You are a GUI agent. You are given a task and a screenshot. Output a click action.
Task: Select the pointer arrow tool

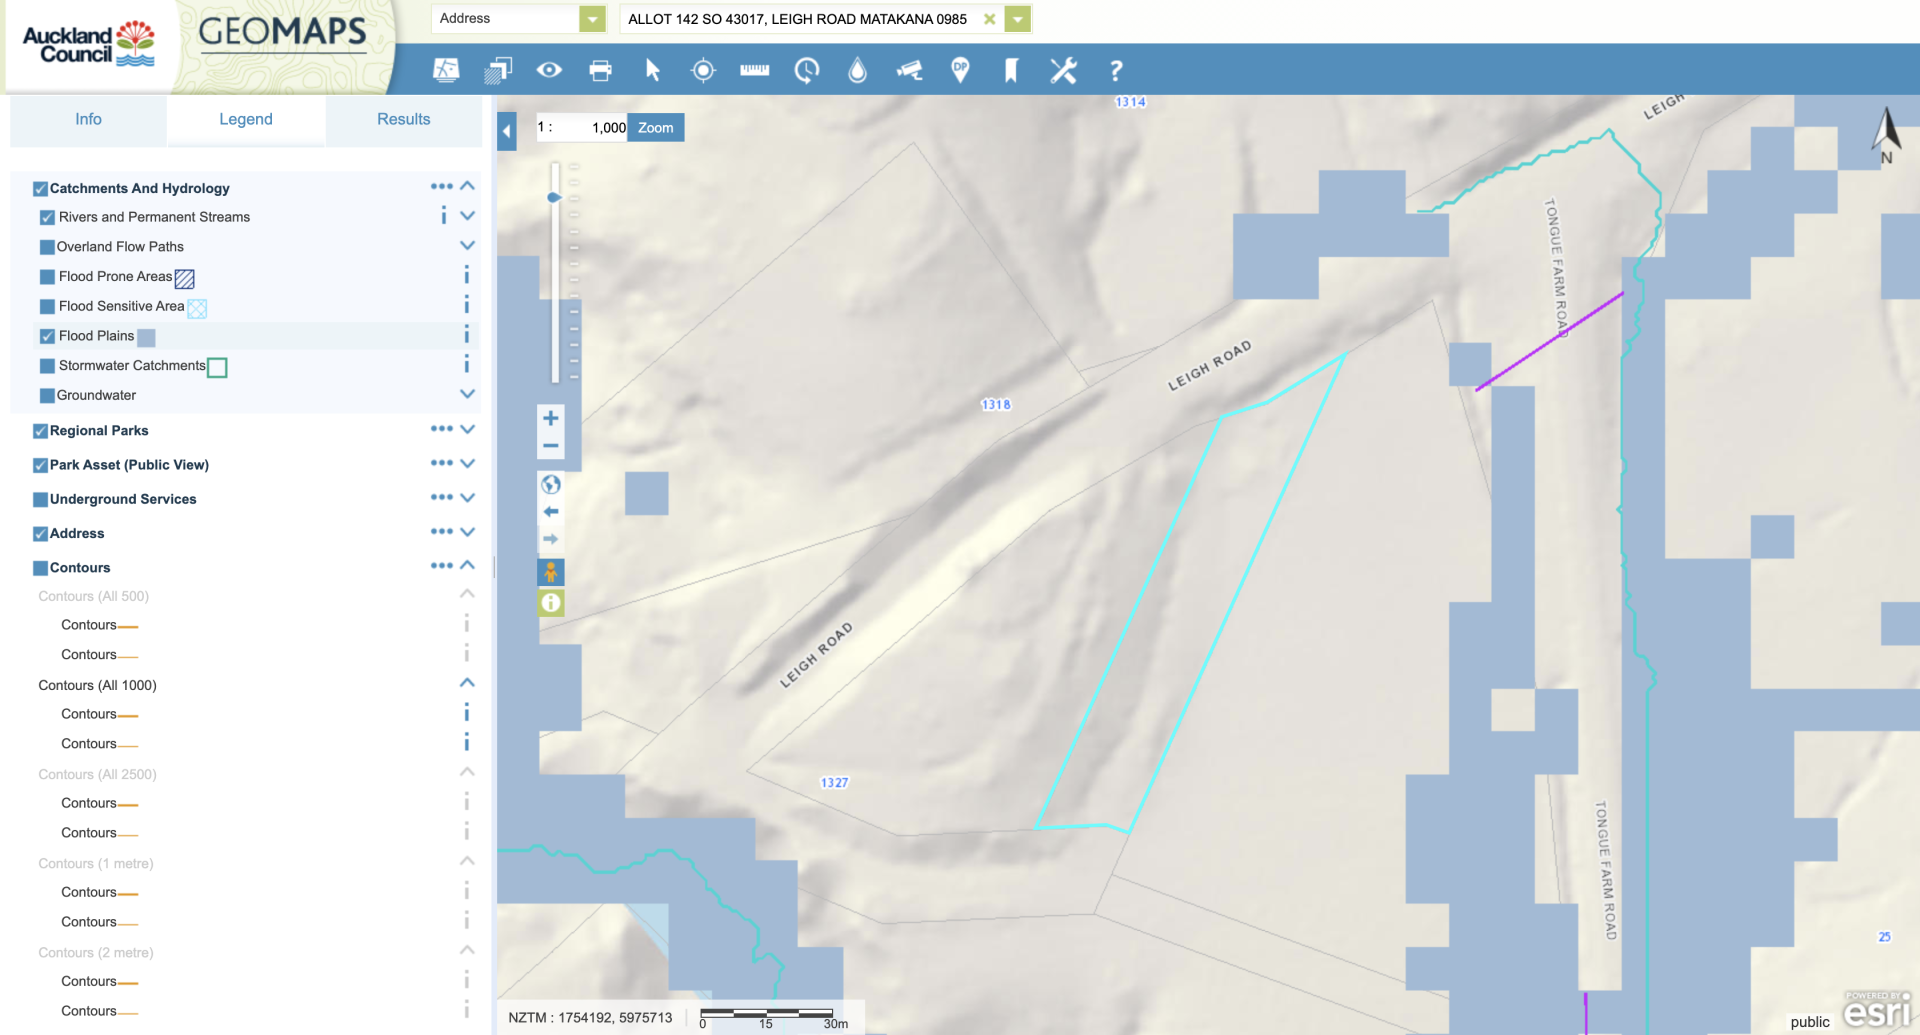pyautogui.click(x=652, y=70)
